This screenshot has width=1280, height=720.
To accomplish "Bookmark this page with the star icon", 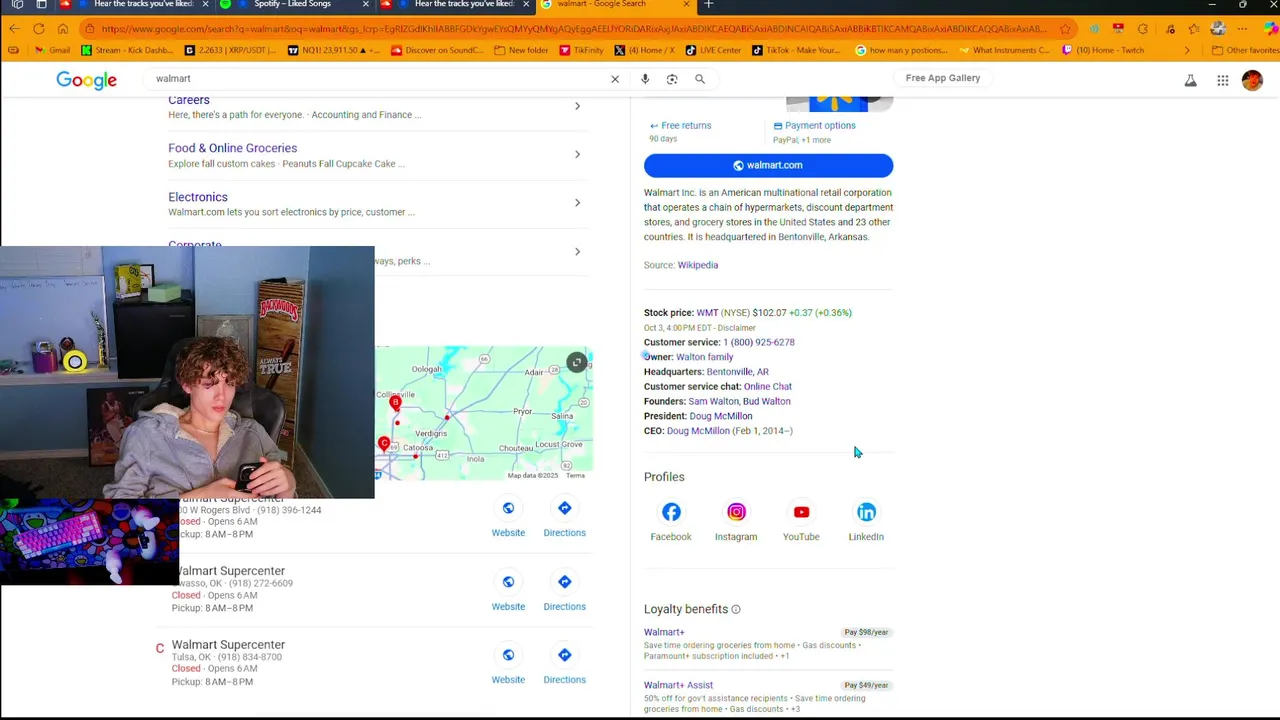I will [1065, 29].
